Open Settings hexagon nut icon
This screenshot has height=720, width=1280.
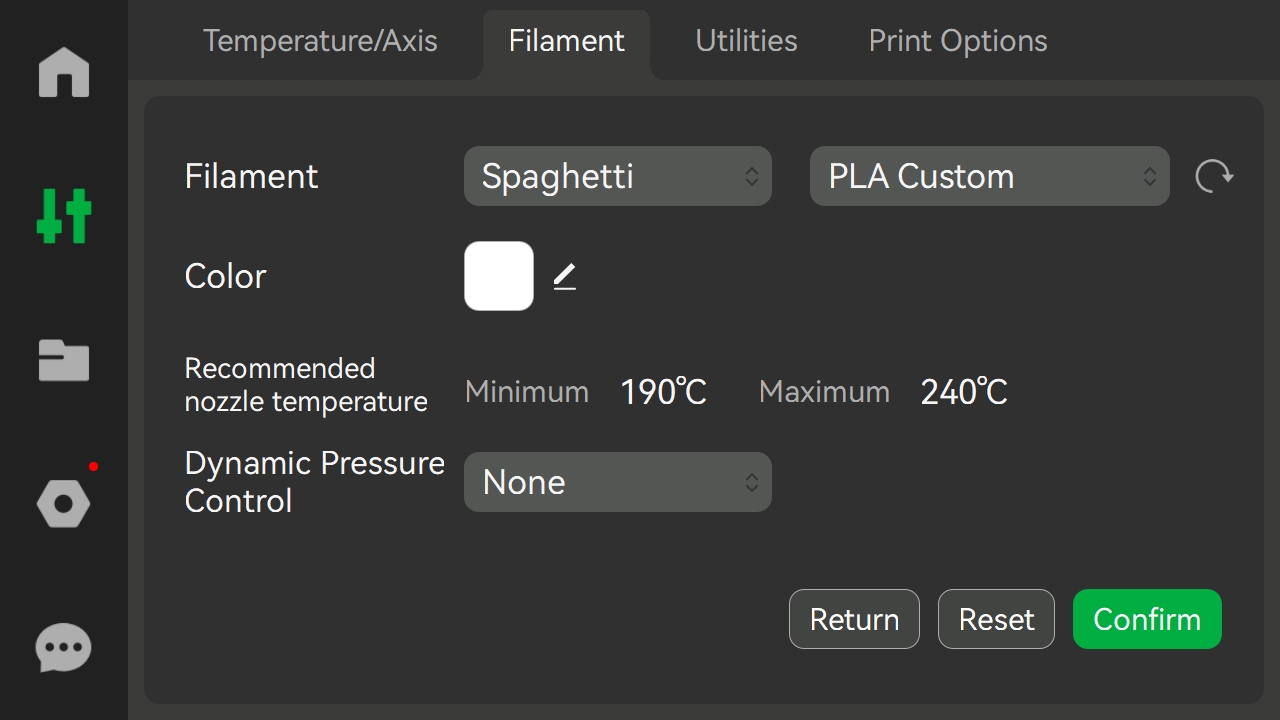click(x=64, y=503)
